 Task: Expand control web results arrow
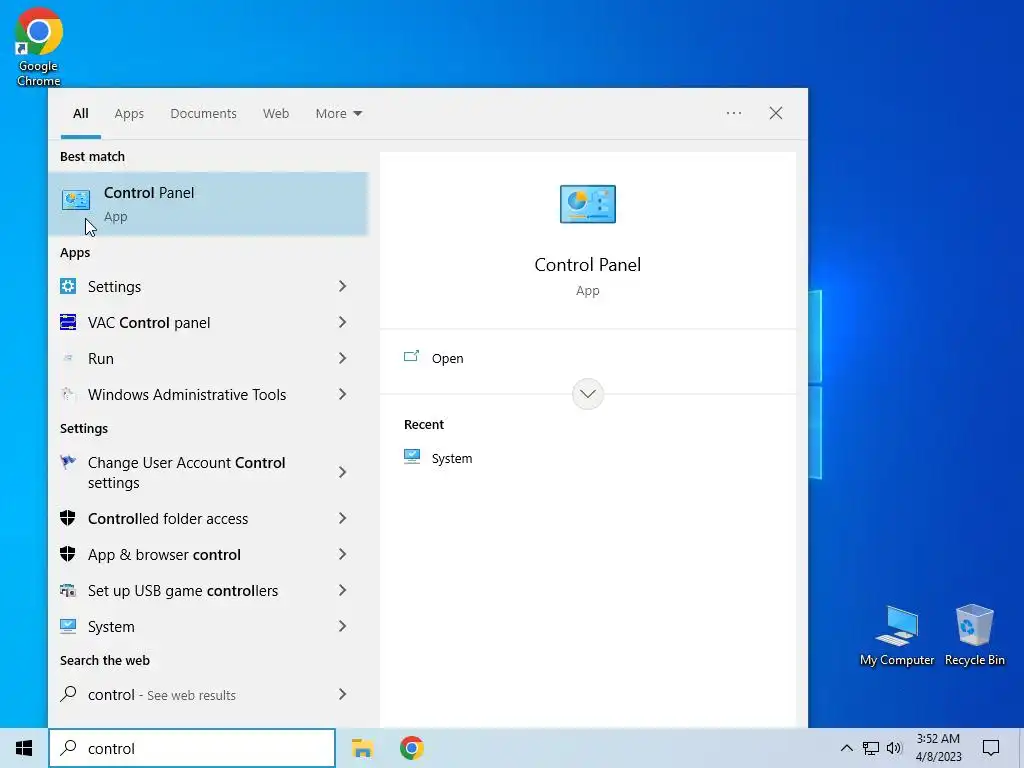tap(342, 694)
